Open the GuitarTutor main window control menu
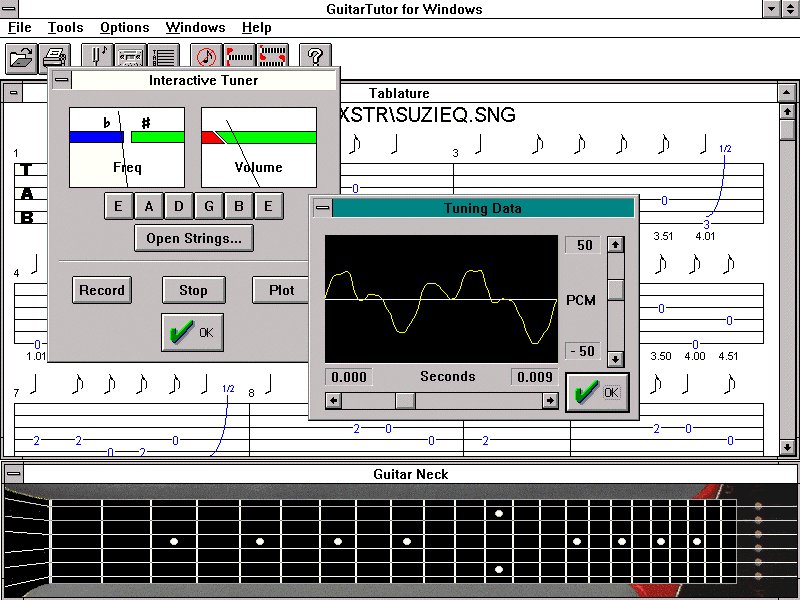800x600 pixels. (9, 9)
